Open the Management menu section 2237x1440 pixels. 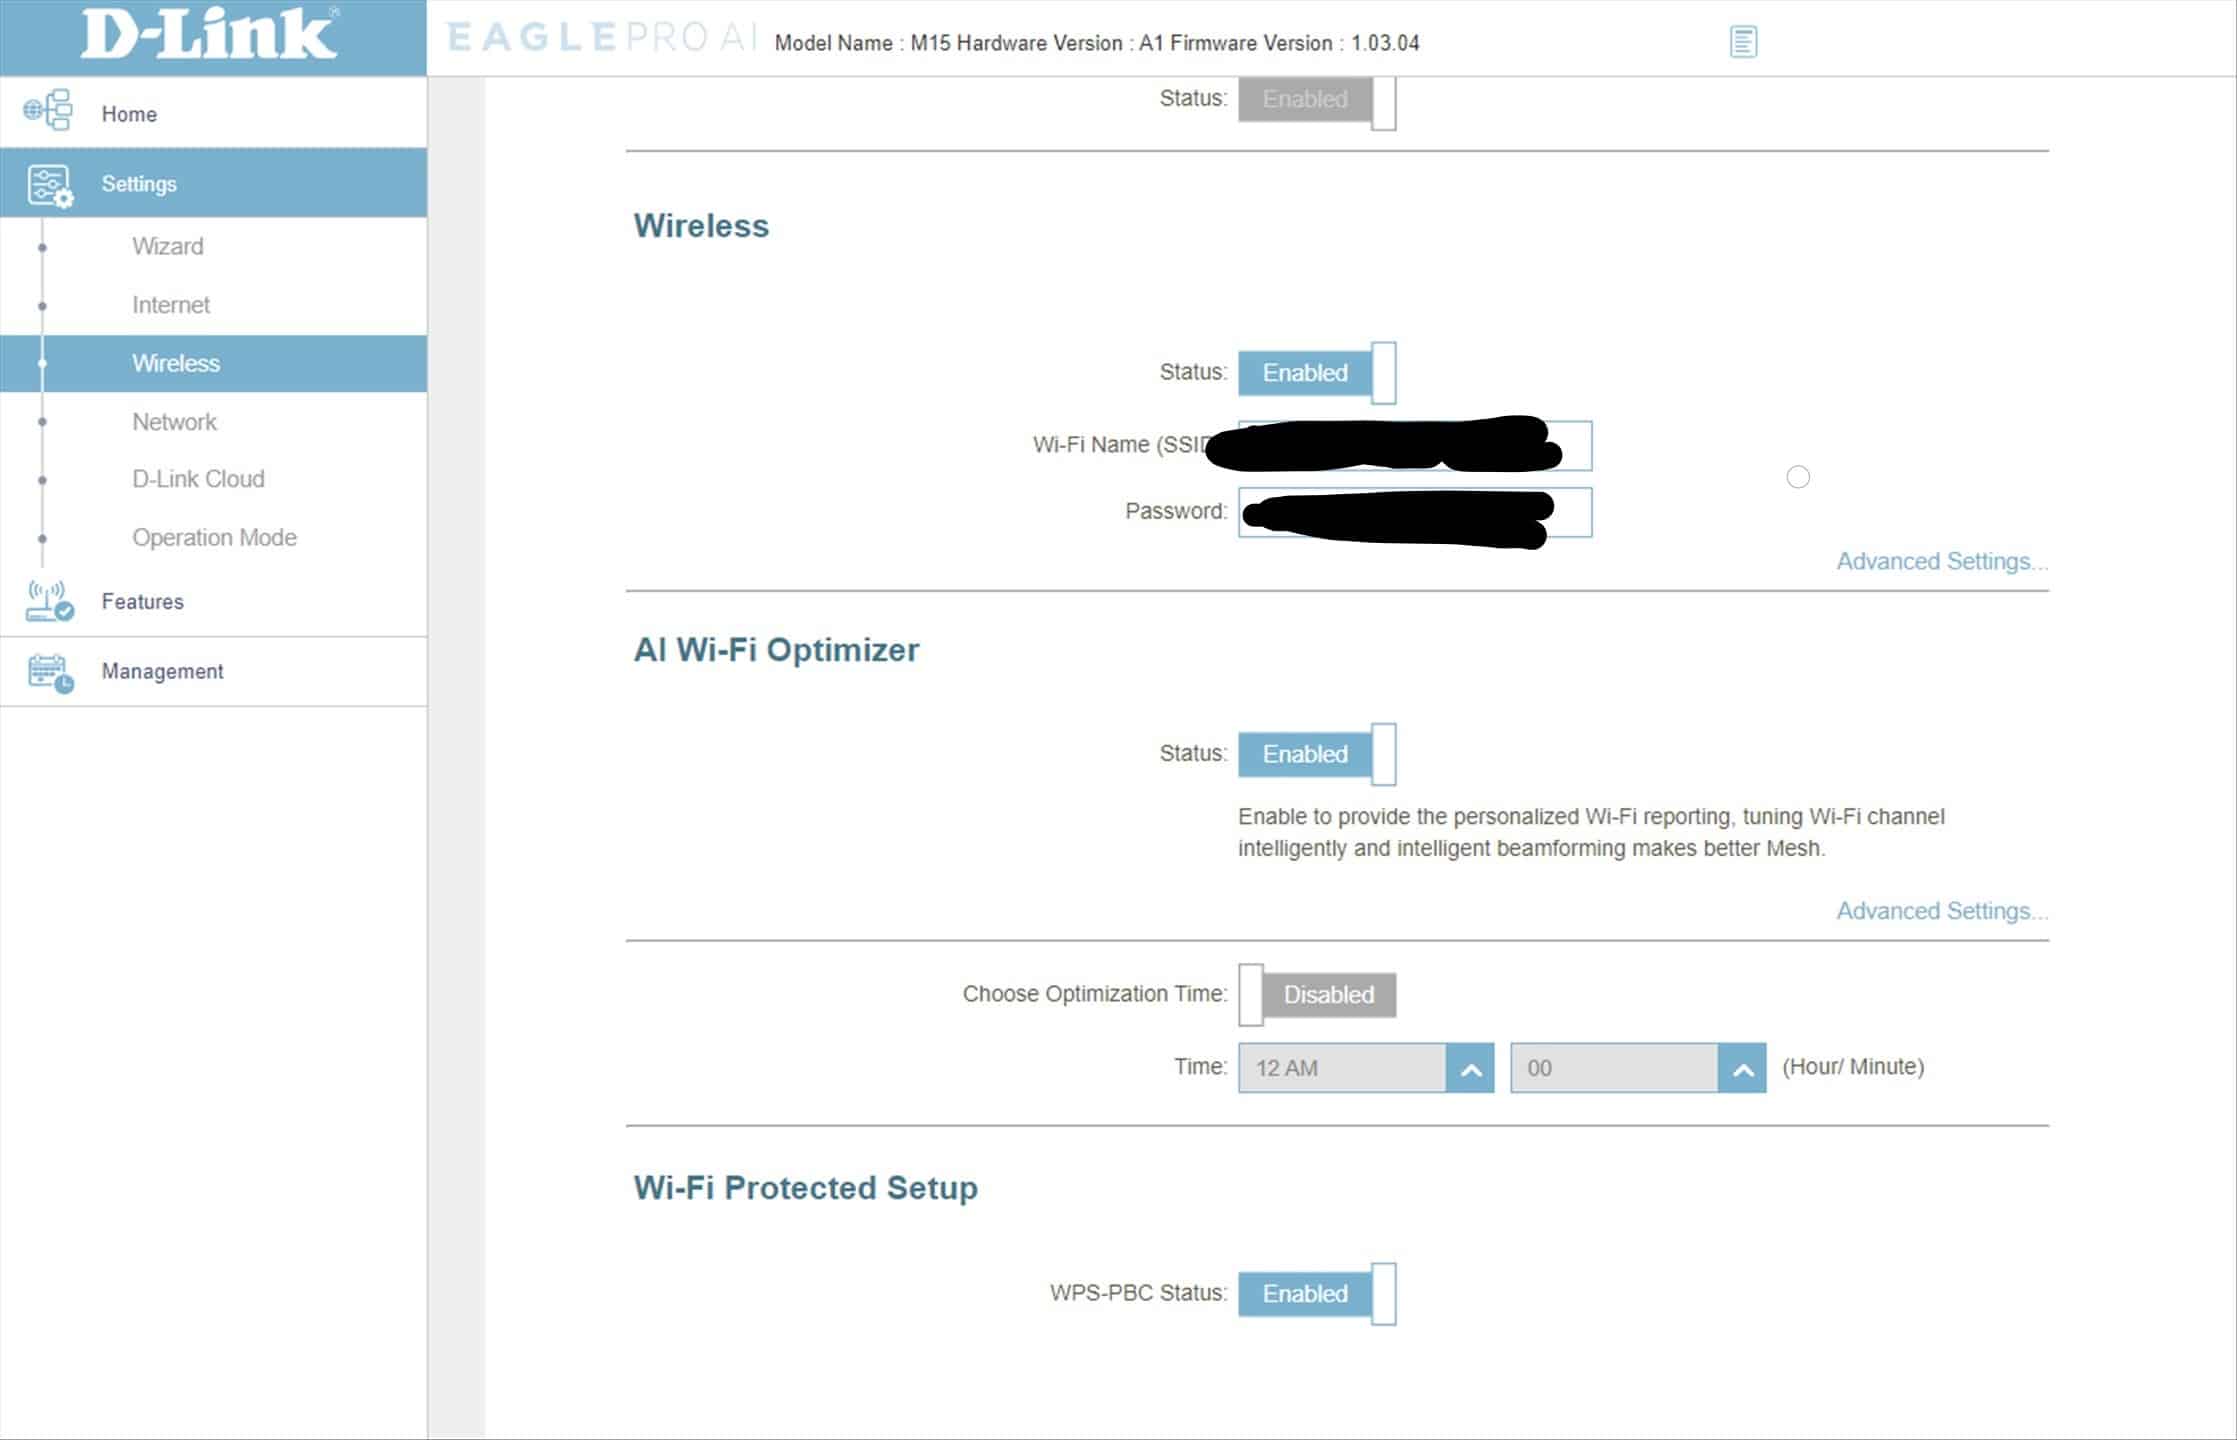pyautogui.click(x=213, y=672)
